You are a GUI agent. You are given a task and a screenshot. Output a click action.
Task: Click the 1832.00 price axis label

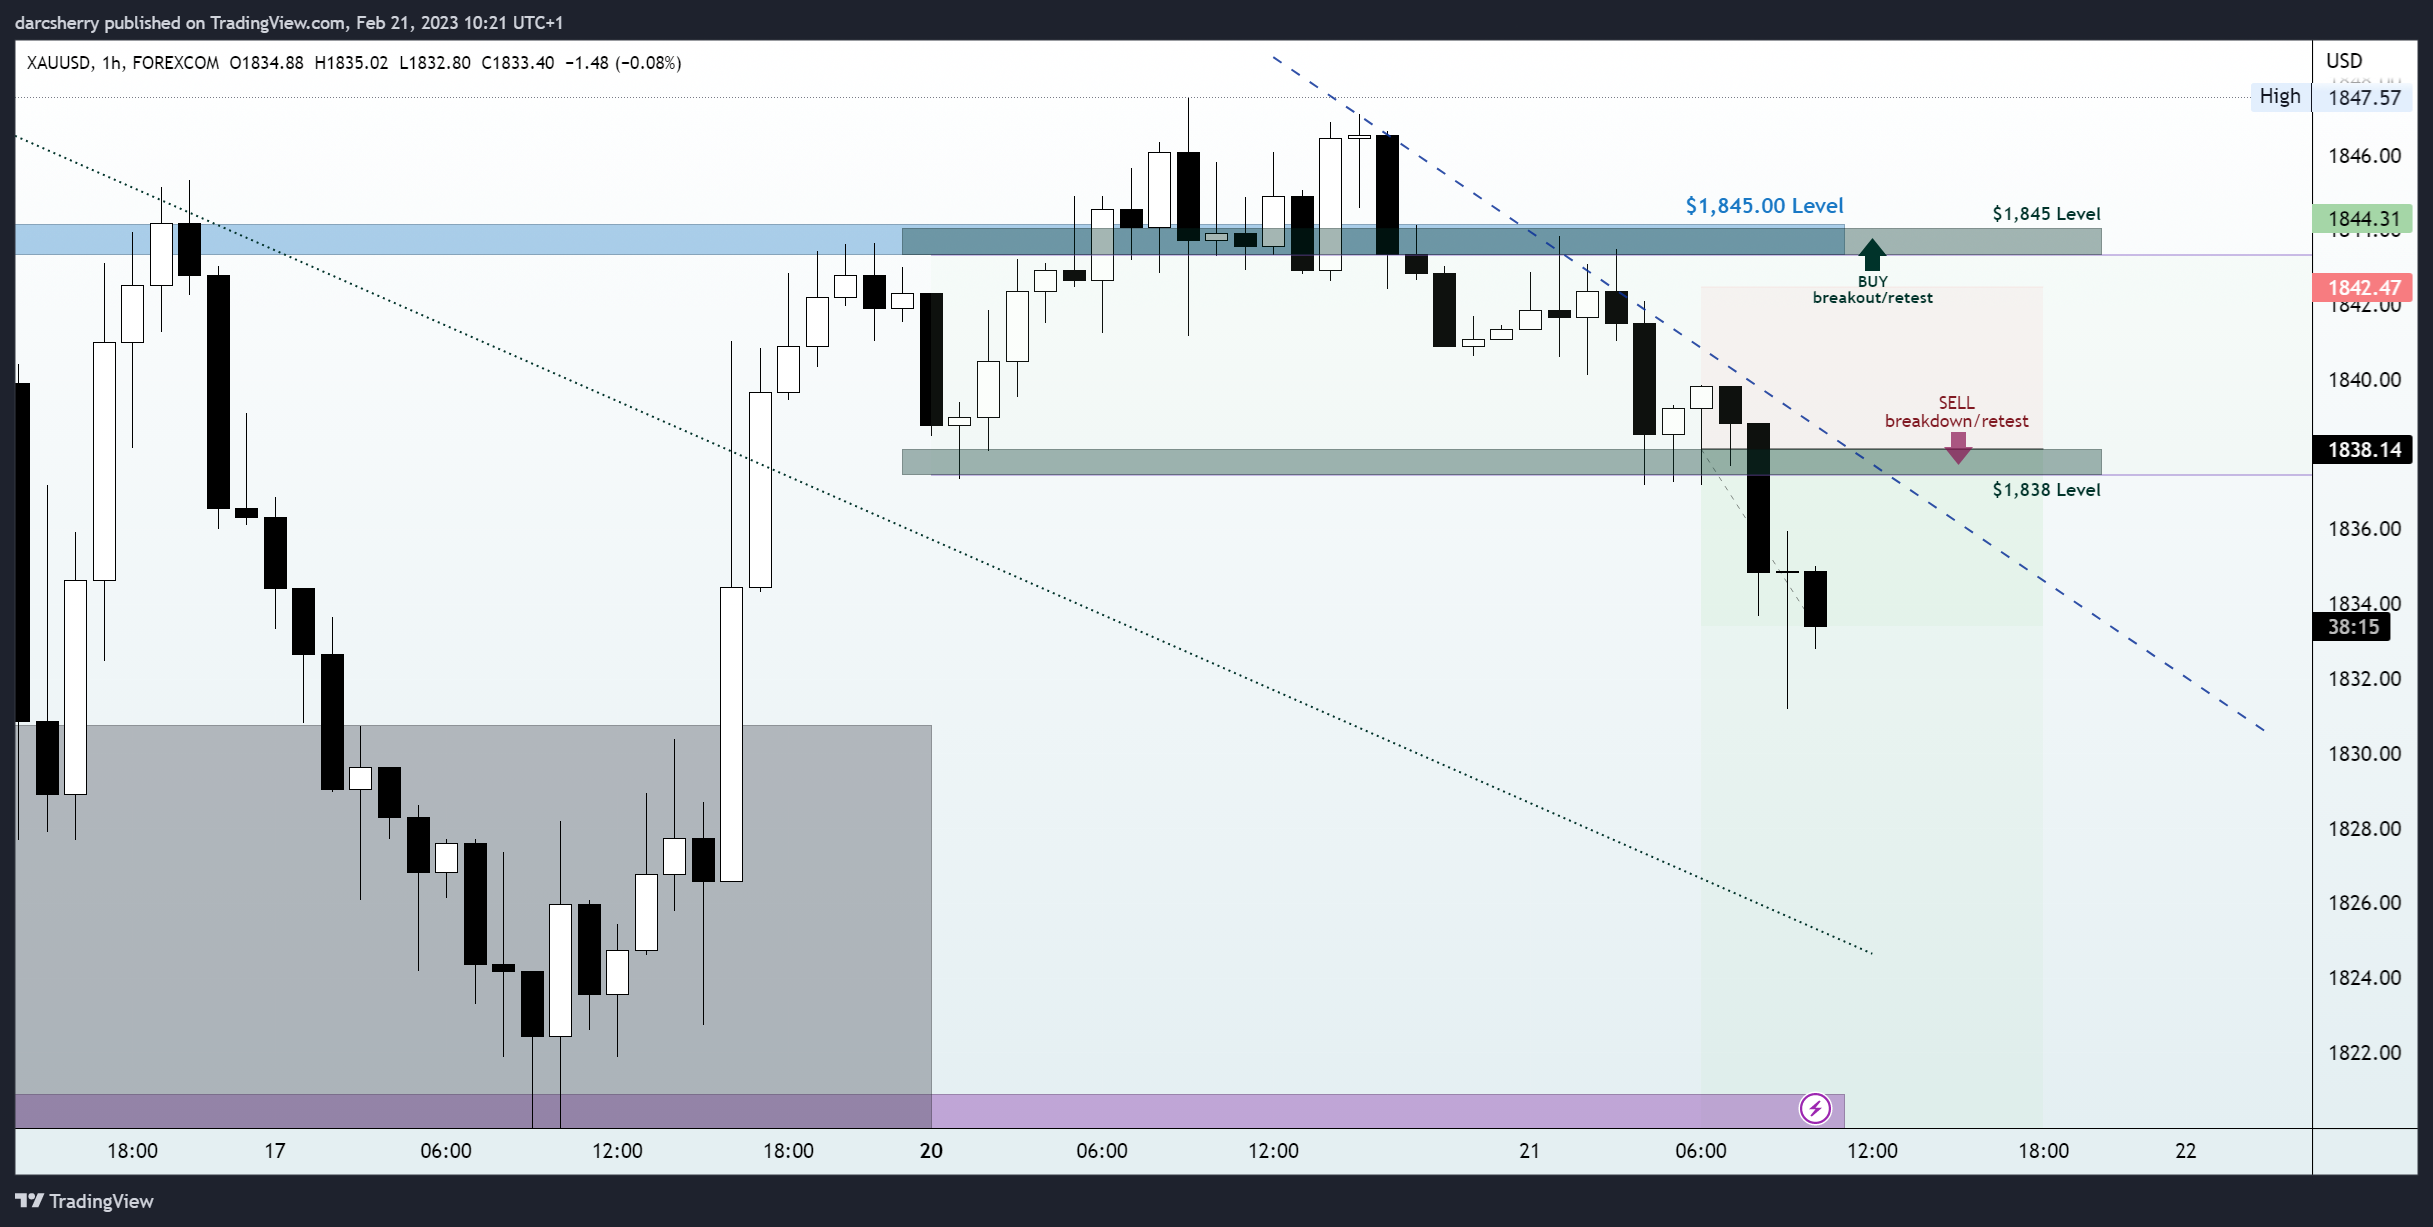click(2364, 679)
